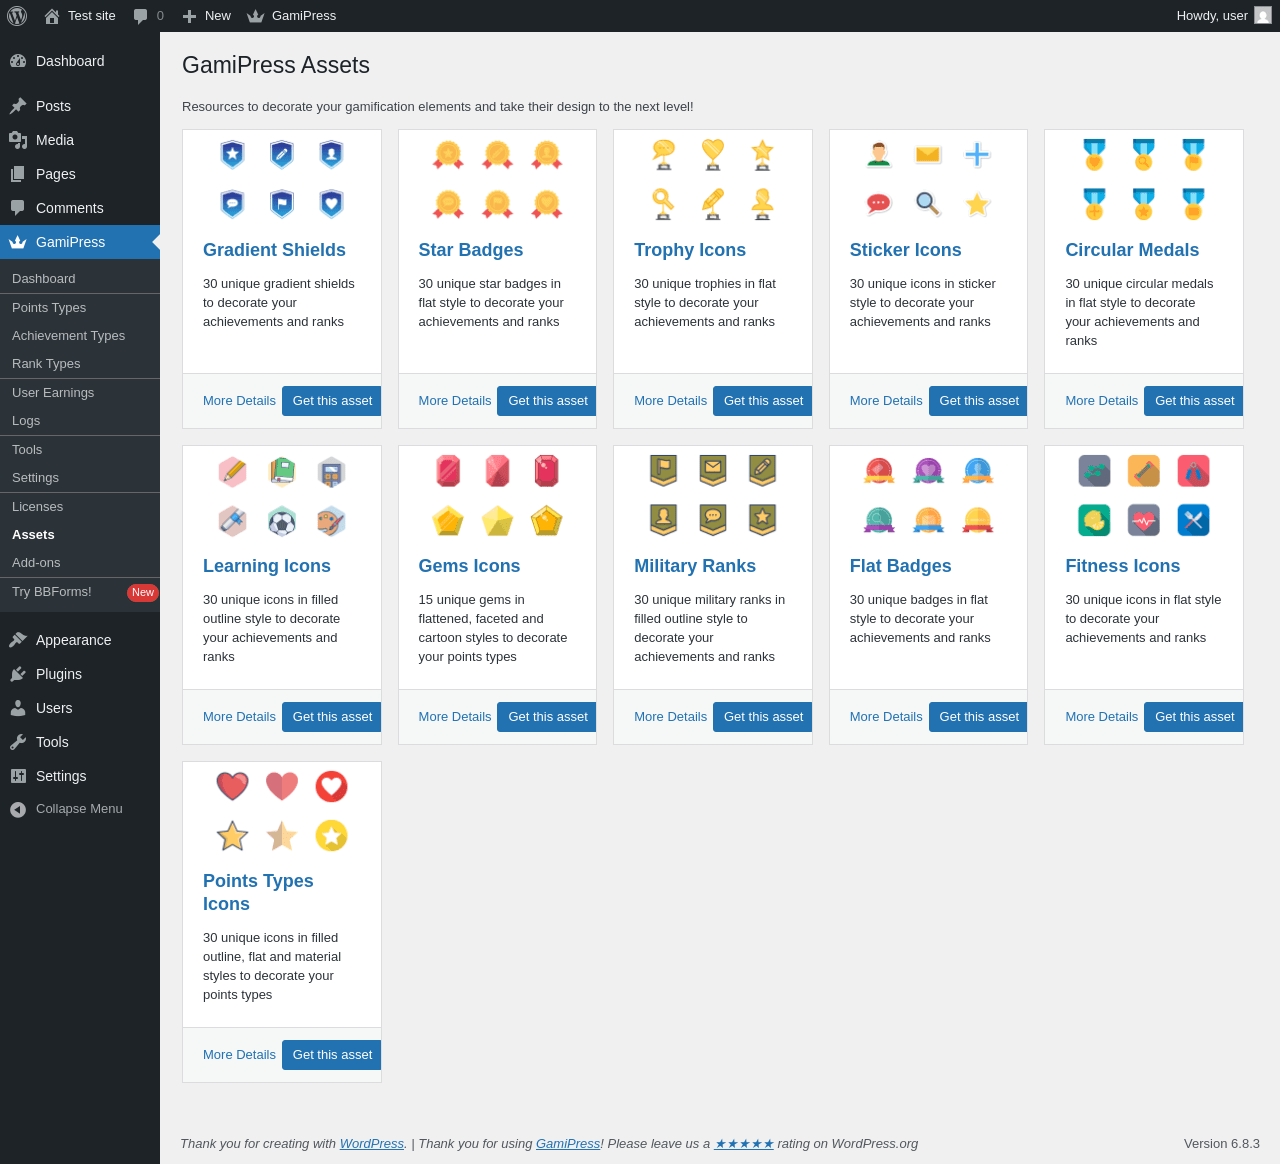The width and height of the screenshot is (1280, 1164).
Task: Click the GamiPress crown icon in admin bar
Action: point(256,16)
